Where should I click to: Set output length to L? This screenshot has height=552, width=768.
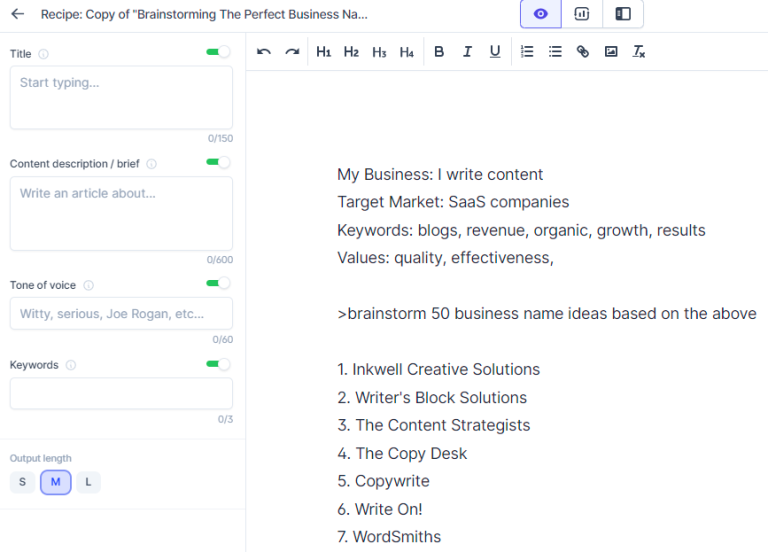pos(88,482)
